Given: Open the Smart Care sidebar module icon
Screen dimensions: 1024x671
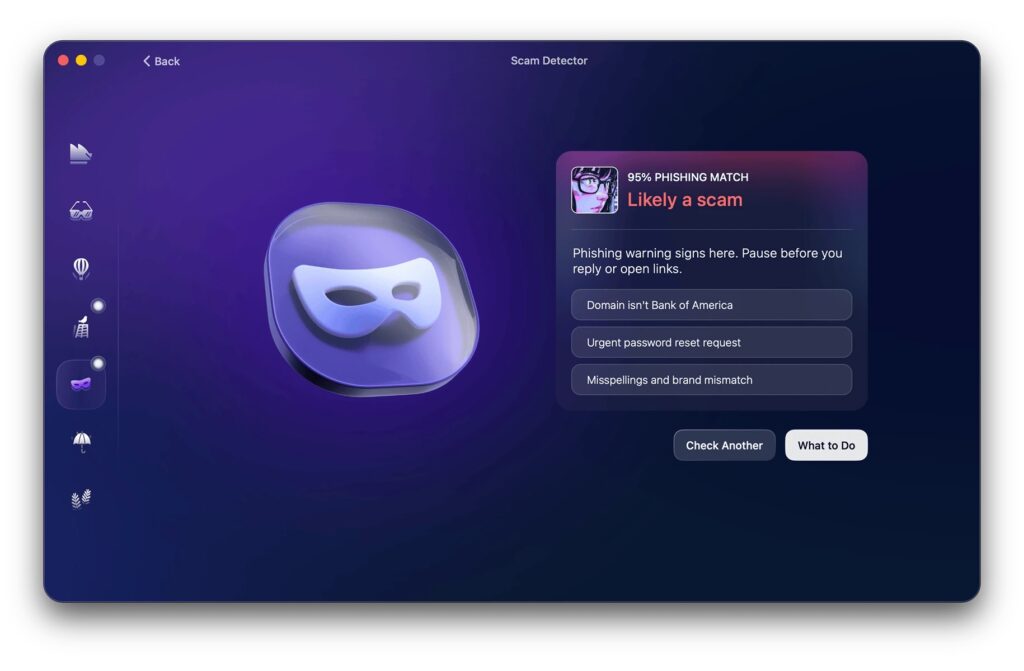Looking at the screenshot, I should click(x=80, y=153).
